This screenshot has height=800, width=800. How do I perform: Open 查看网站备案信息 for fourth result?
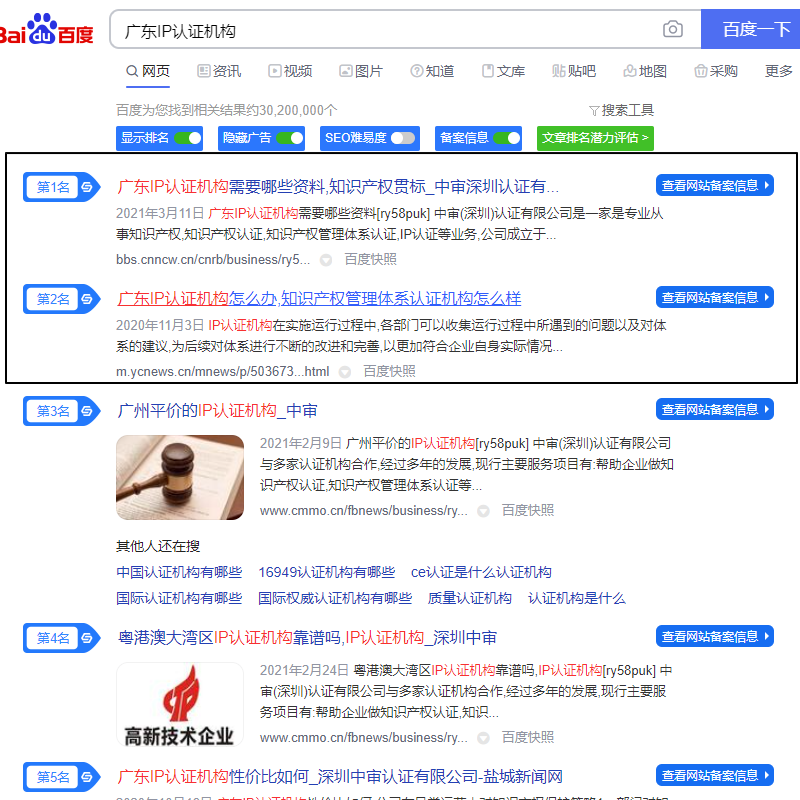click(x=715, y=636)
